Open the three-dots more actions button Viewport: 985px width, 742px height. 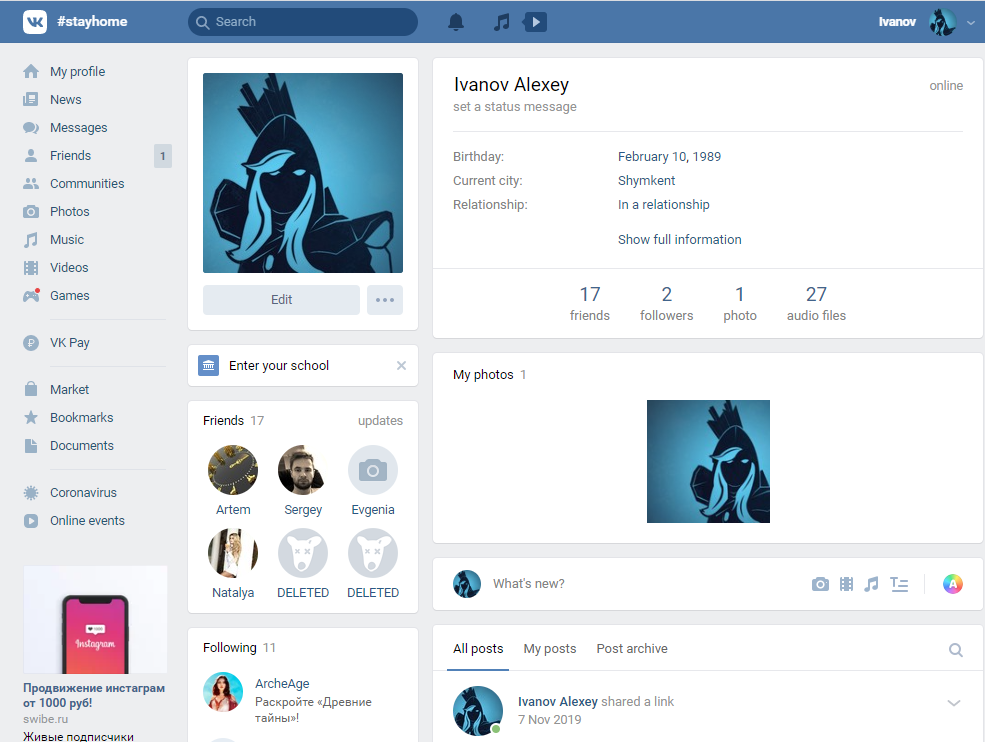click(x=385, y=300)
